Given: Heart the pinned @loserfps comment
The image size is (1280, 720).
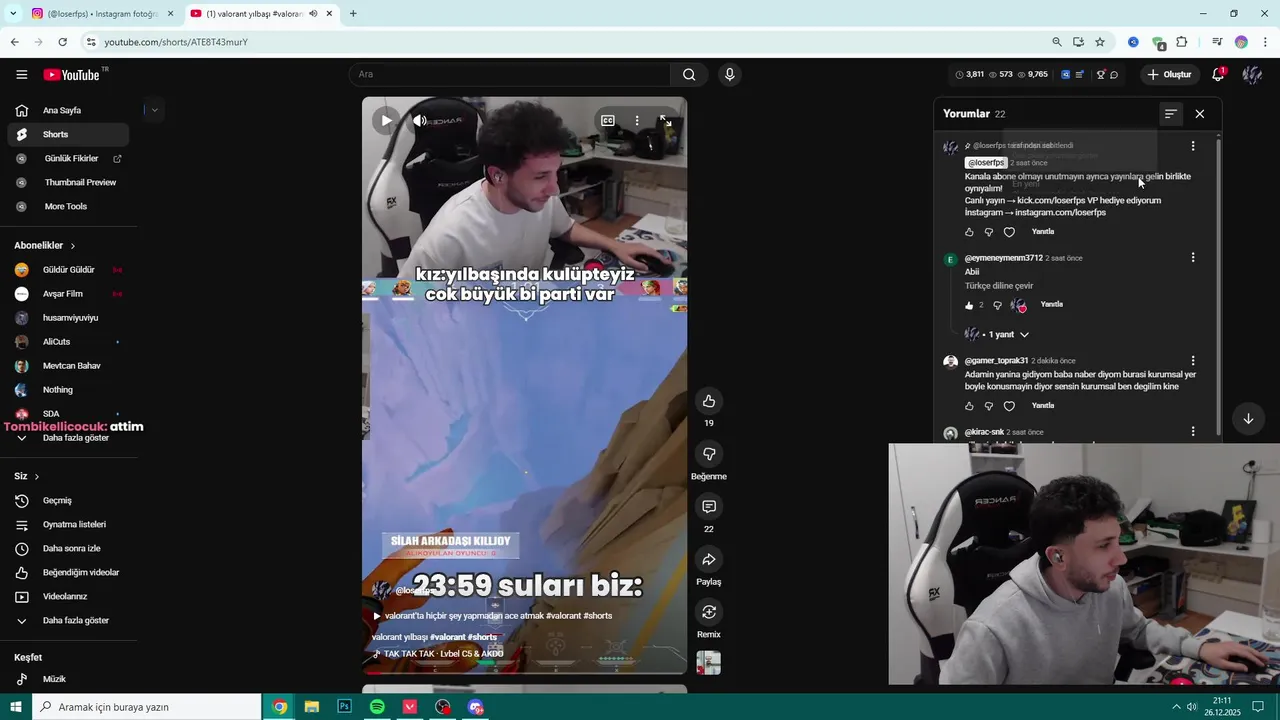Looking at the screenshot, I should 1009,232.
